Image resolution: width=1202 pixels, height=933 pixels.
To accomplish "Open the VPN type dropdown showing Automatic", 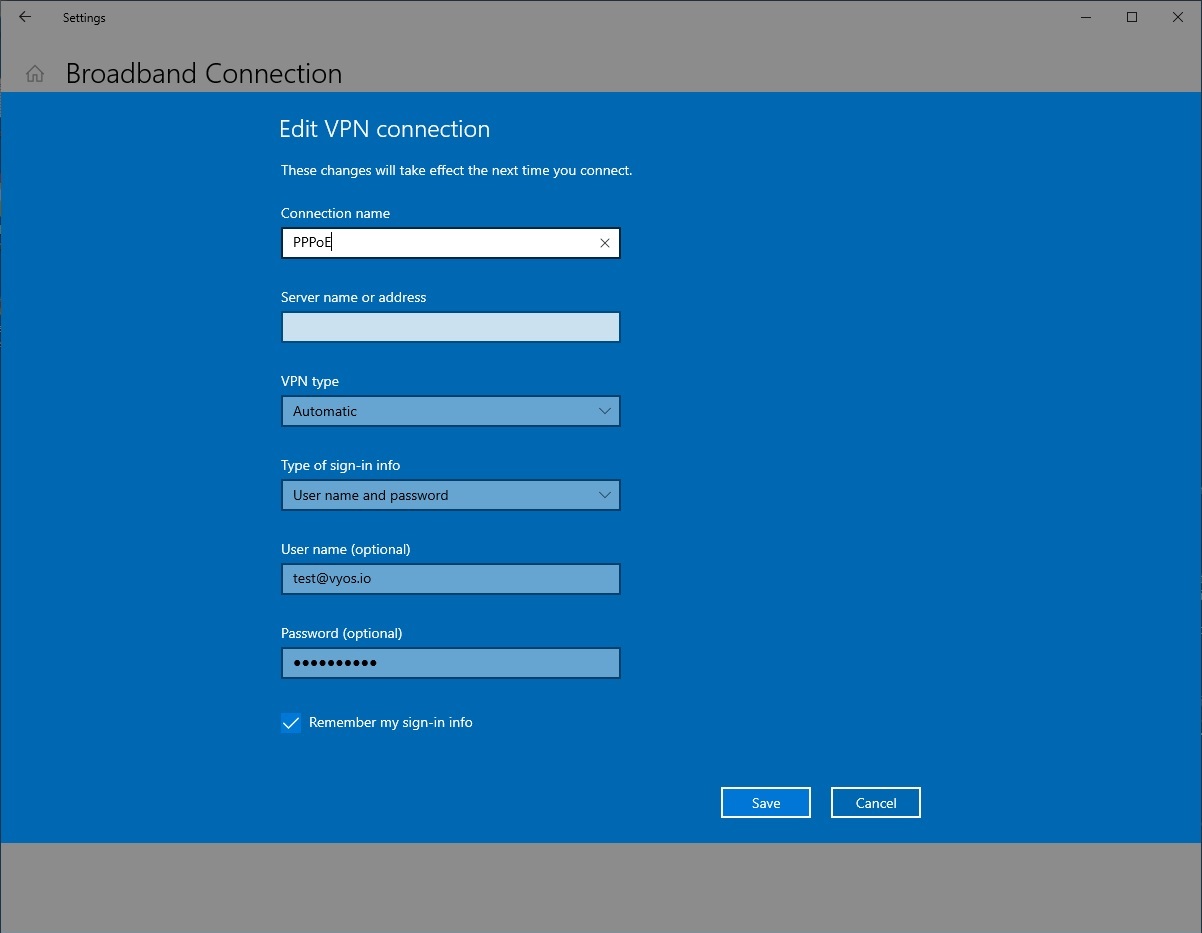I will [x=440, y=411].
